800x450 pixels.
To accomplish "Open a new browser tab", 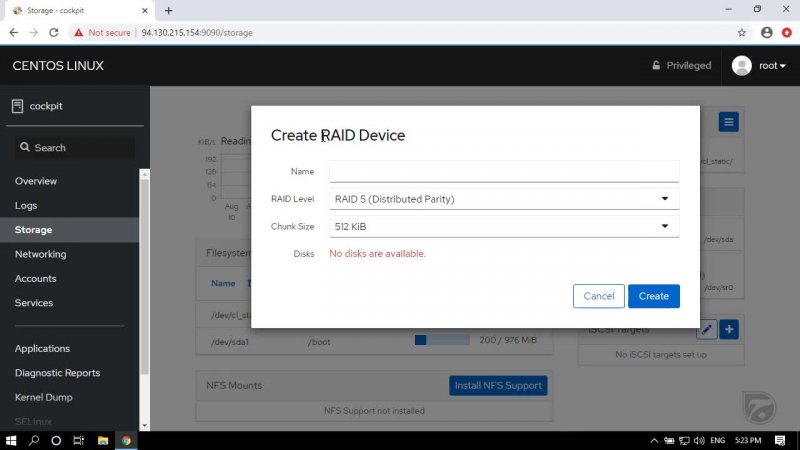I will click(168, 10).
